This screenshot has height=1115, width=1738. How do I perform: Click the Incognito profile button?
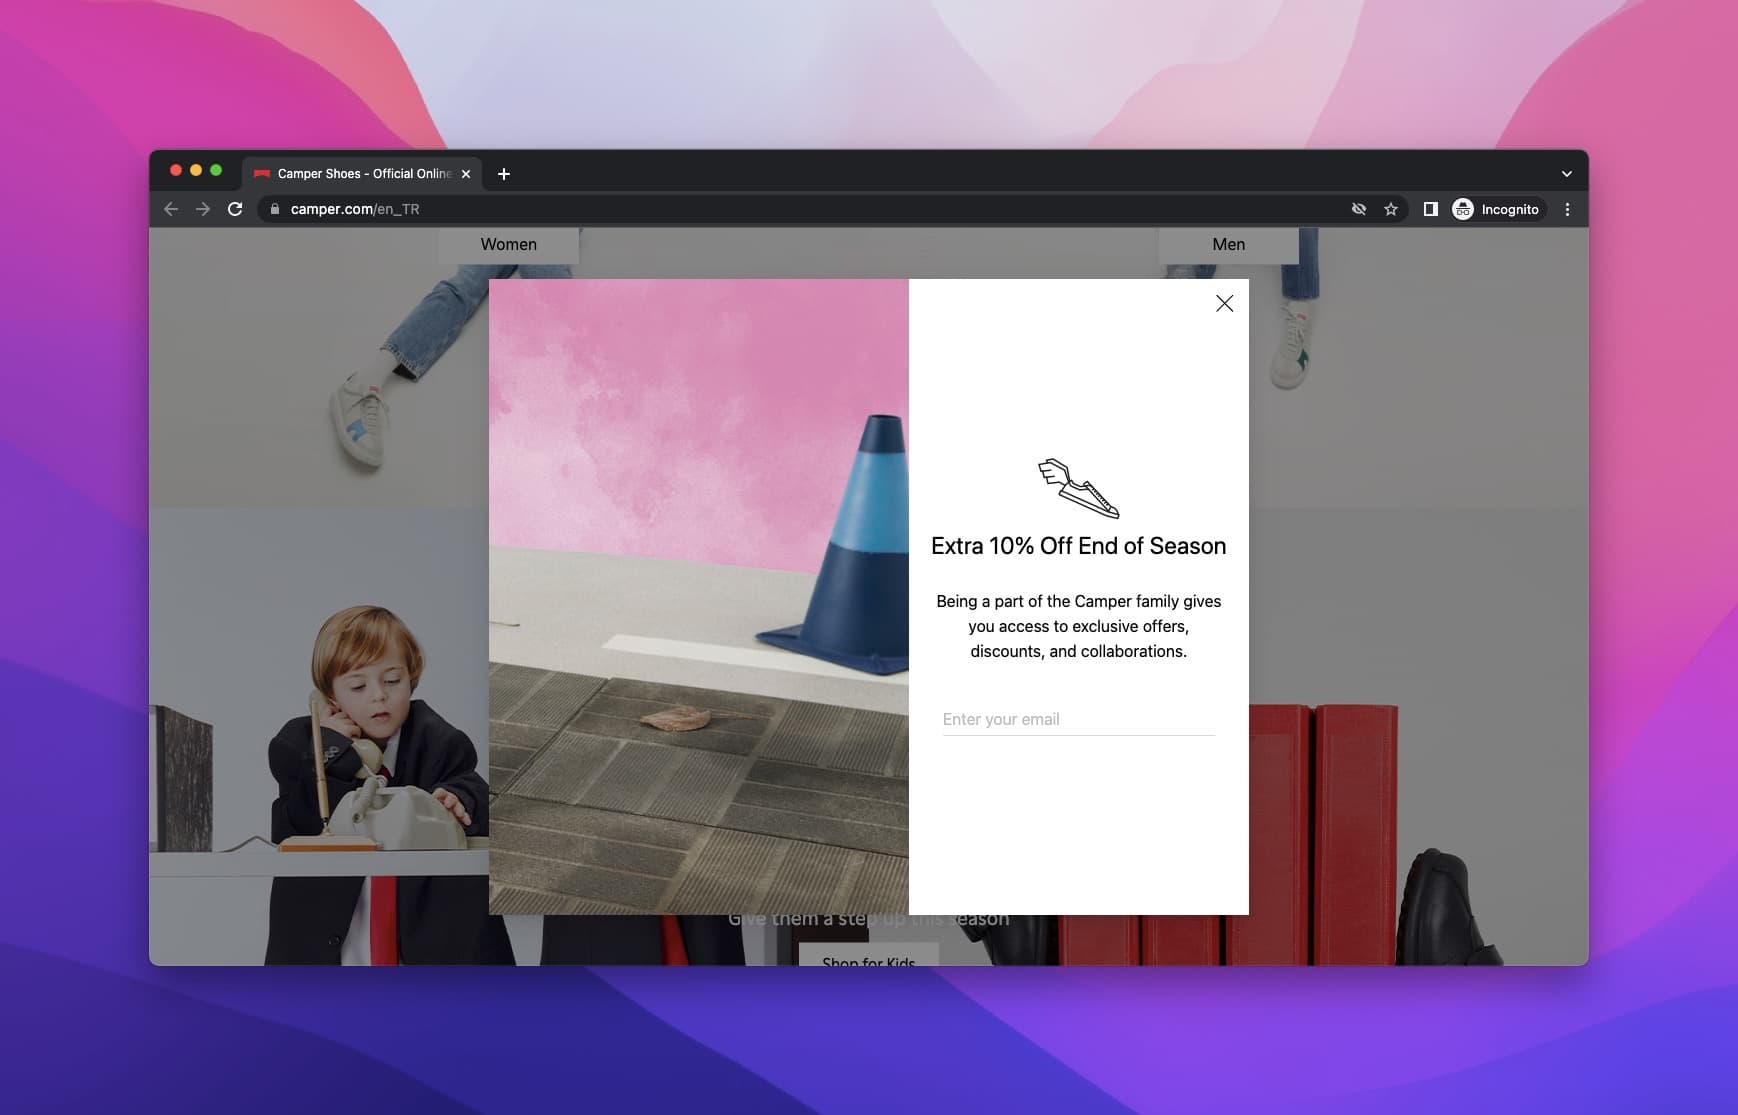[x=1496, y=209]
